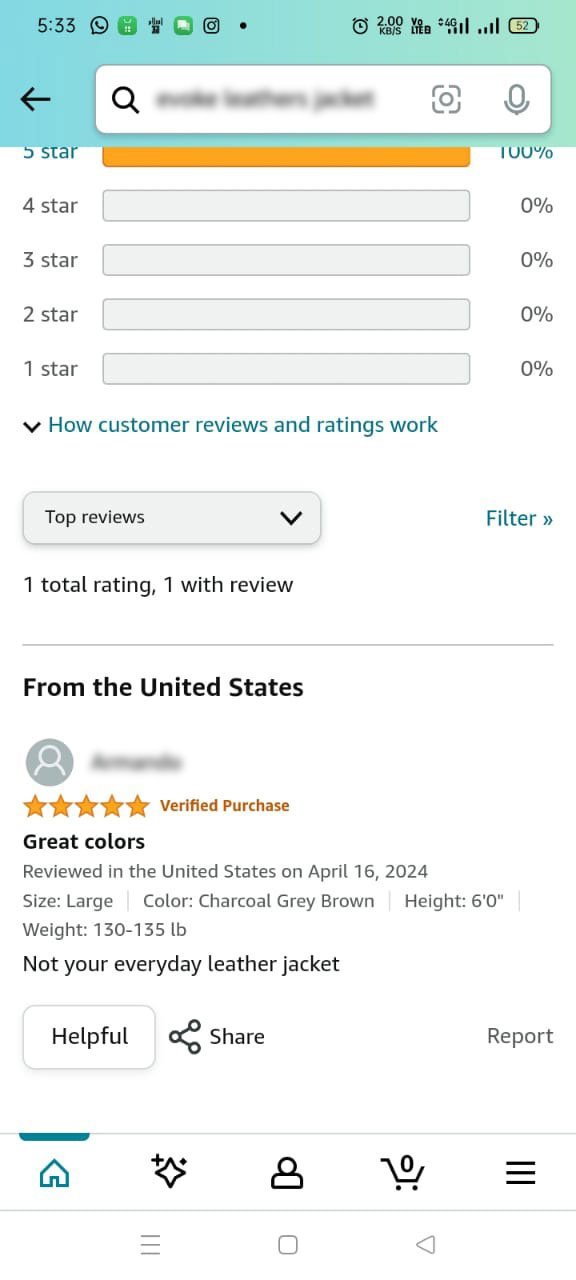Expand How customer reviews and ratings work
The height and width of the screenshot is (1280, 576).
point(241,425)
